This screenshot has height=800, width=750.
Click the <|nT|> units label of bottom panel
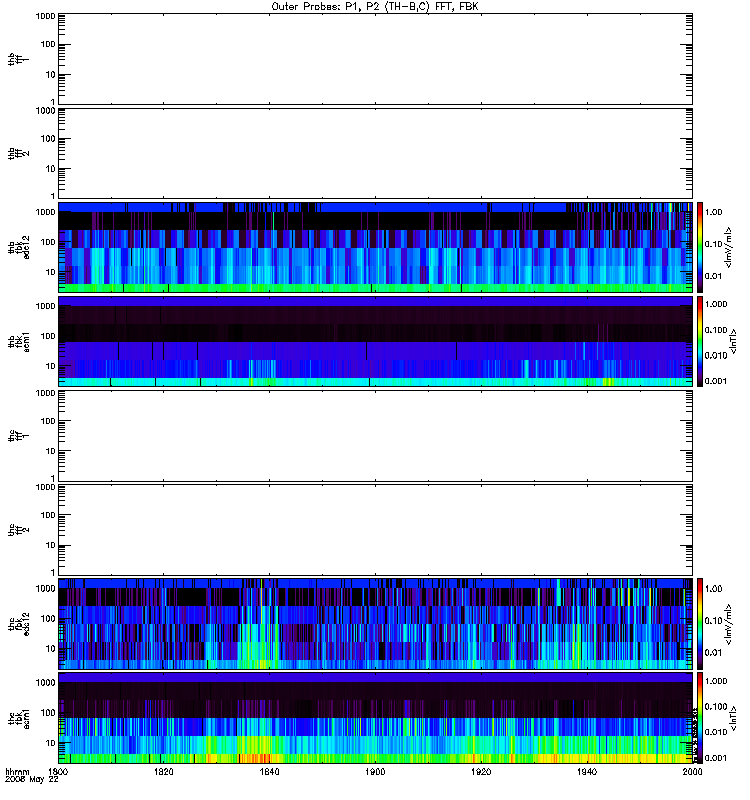click(x=733, y=718)
